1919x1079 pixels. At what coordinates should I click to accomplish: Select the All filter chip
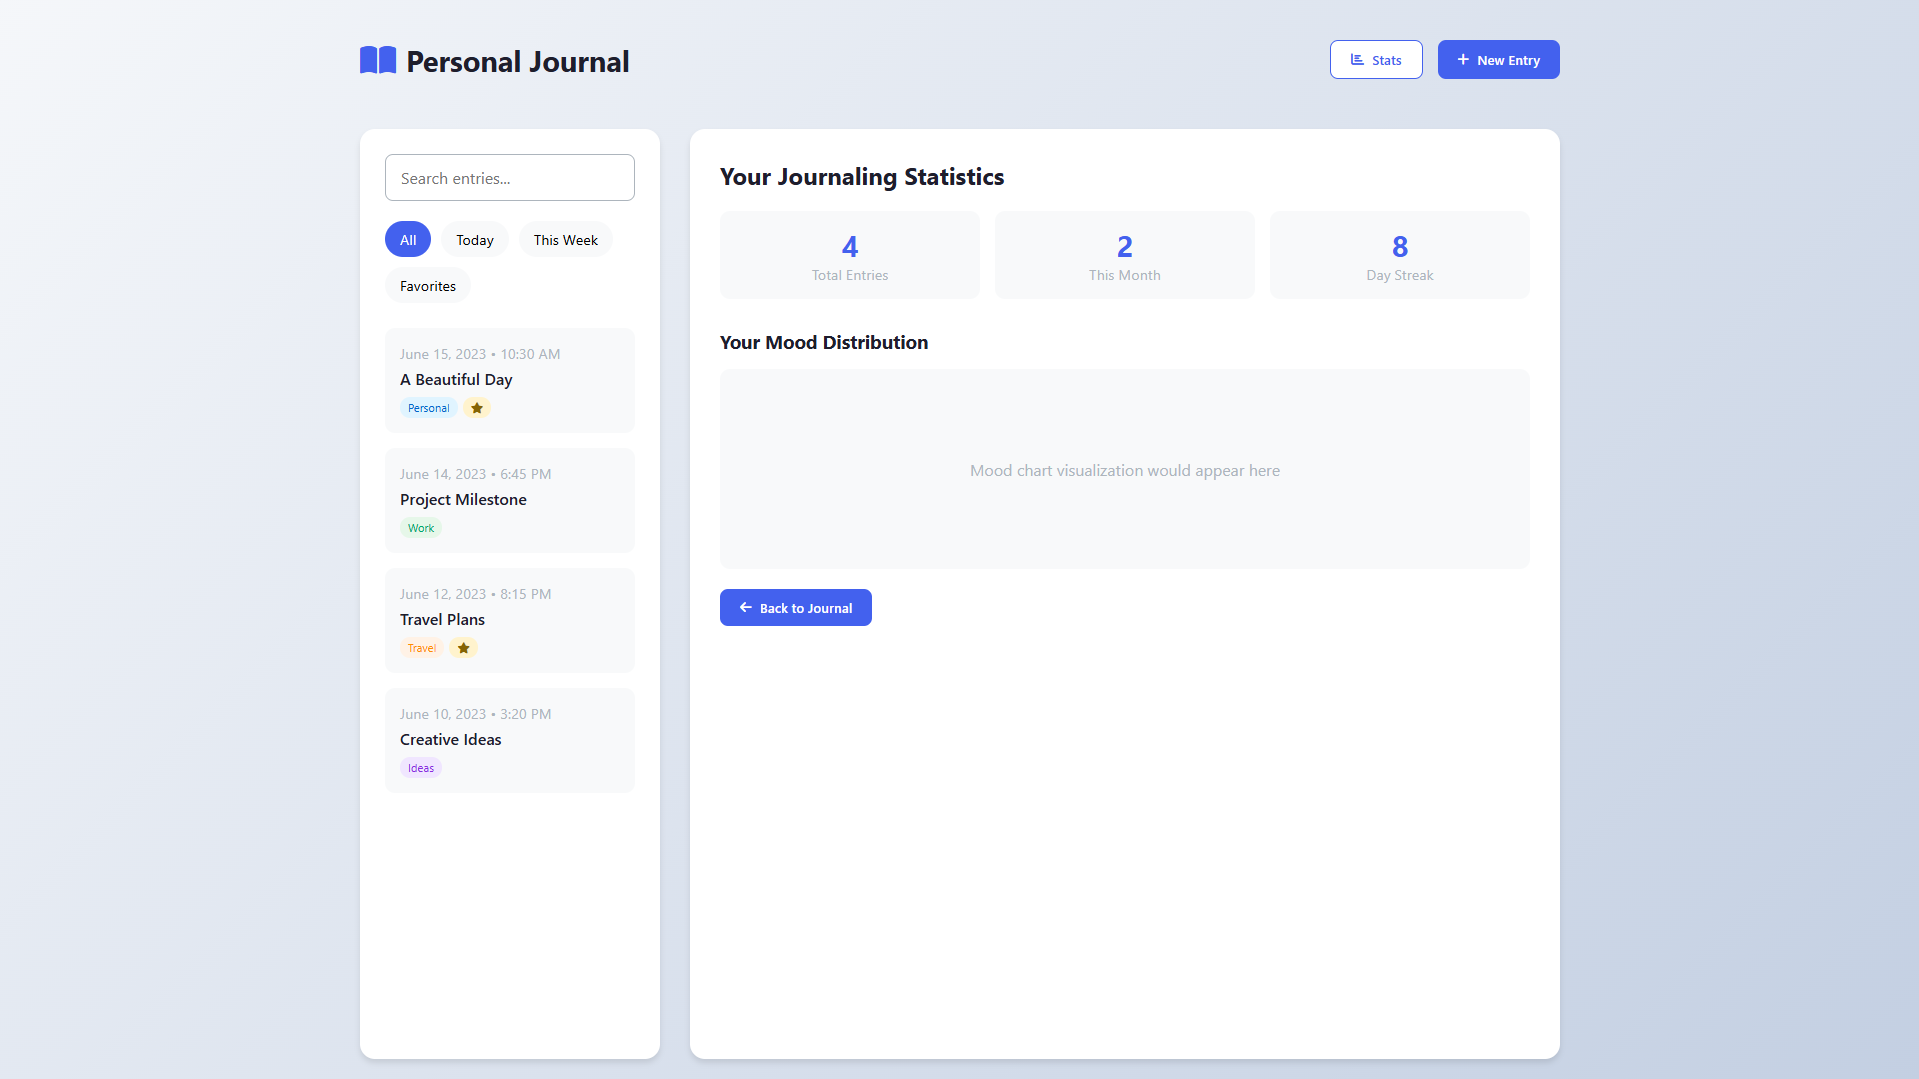pos(408,240)
